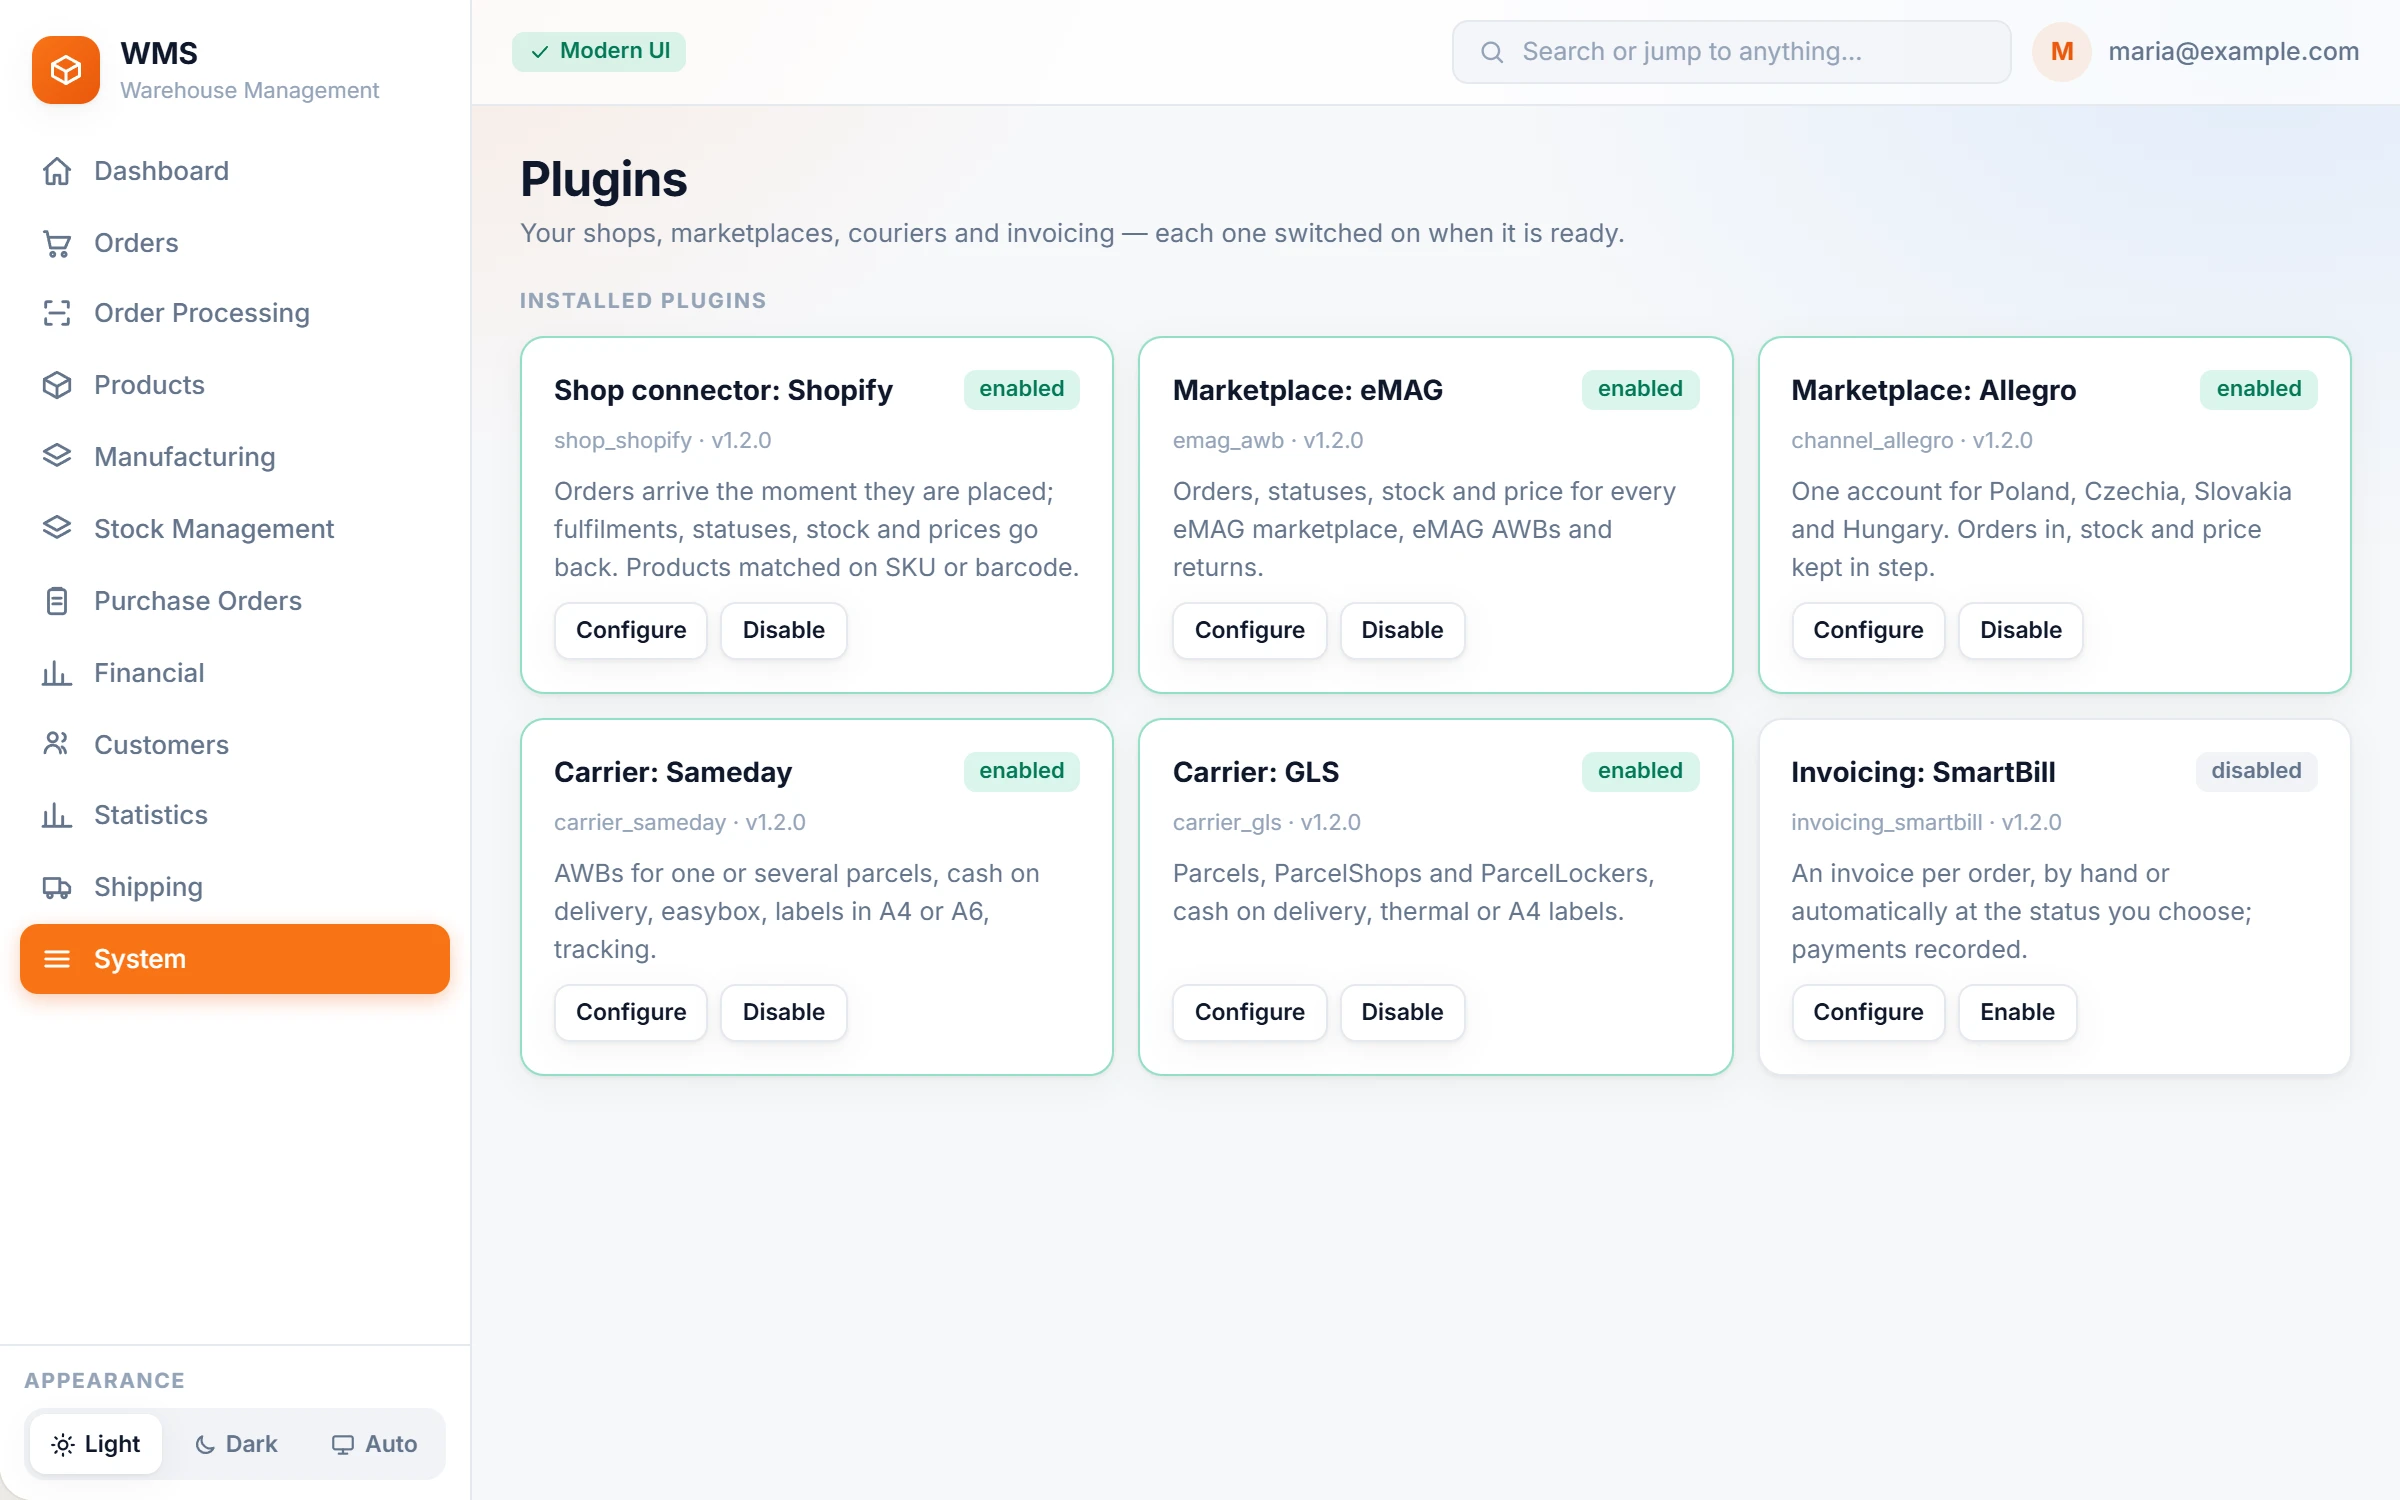Click the invoicing_smartbill · v1.2.0 text
Viewport: 2400px width, 1500px height.
1926,822
